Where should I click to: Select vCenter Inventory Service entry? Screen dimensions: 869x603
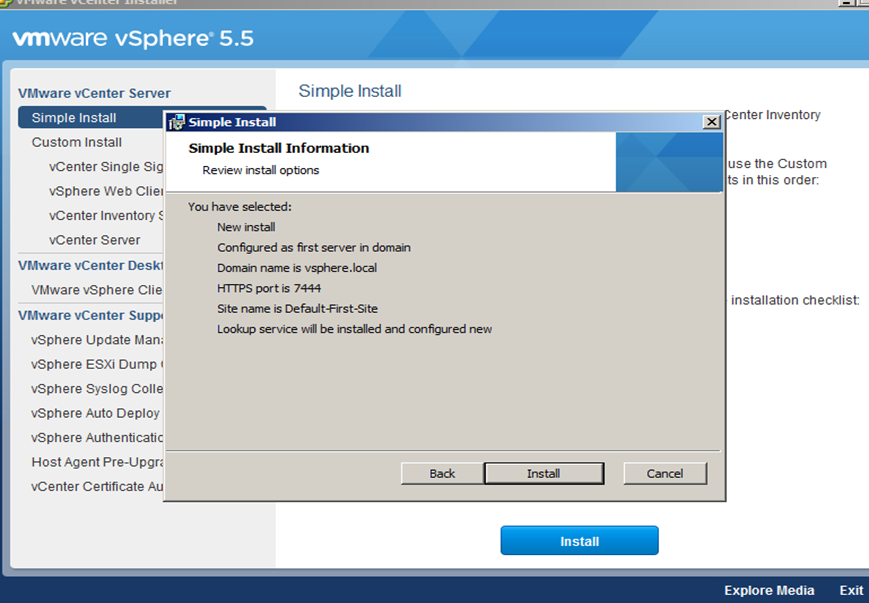coord(106,215)
